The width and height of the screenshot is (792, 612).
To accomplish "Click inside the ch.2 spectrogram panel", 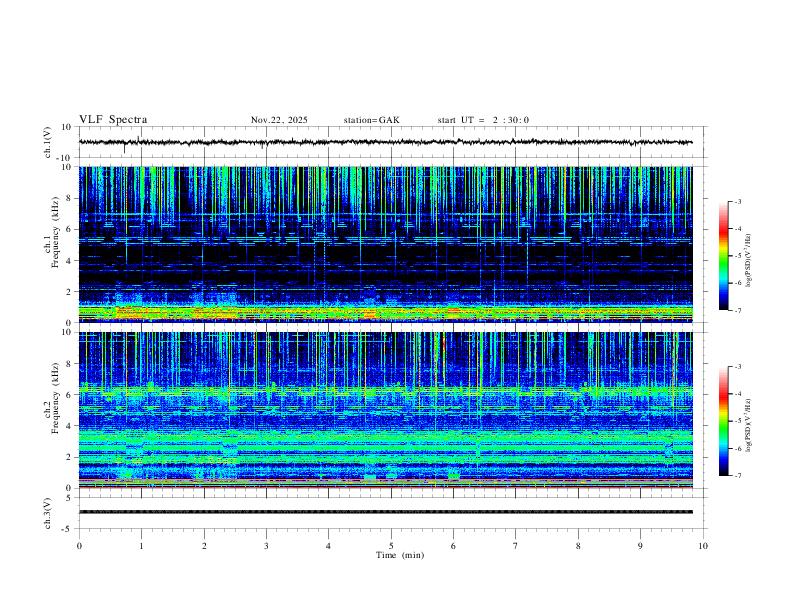I will pyautogui.click(x=385, y=410).
